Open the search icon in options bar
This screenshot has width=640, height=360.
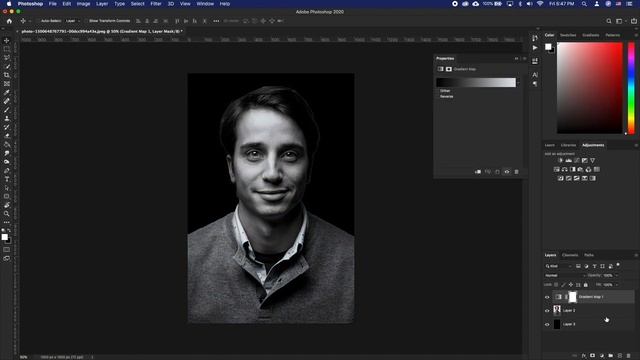point(609,21)
